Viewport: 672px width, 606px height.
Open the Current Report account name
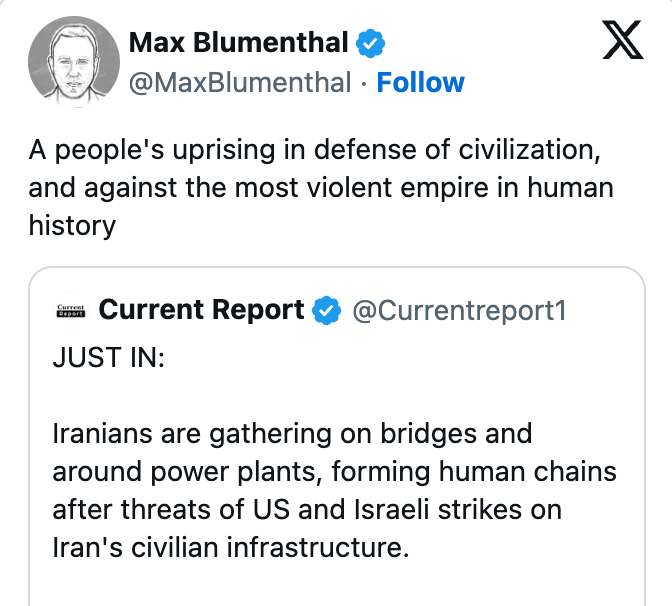click(x=201, y=311)
